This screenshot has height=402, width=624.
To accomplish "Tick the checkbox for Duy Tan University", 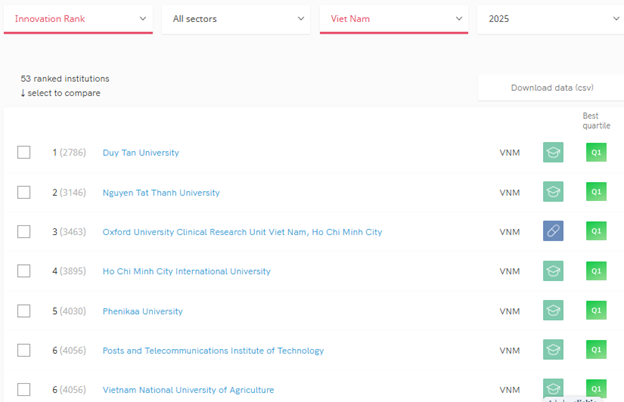I will [x=23, y=152].
